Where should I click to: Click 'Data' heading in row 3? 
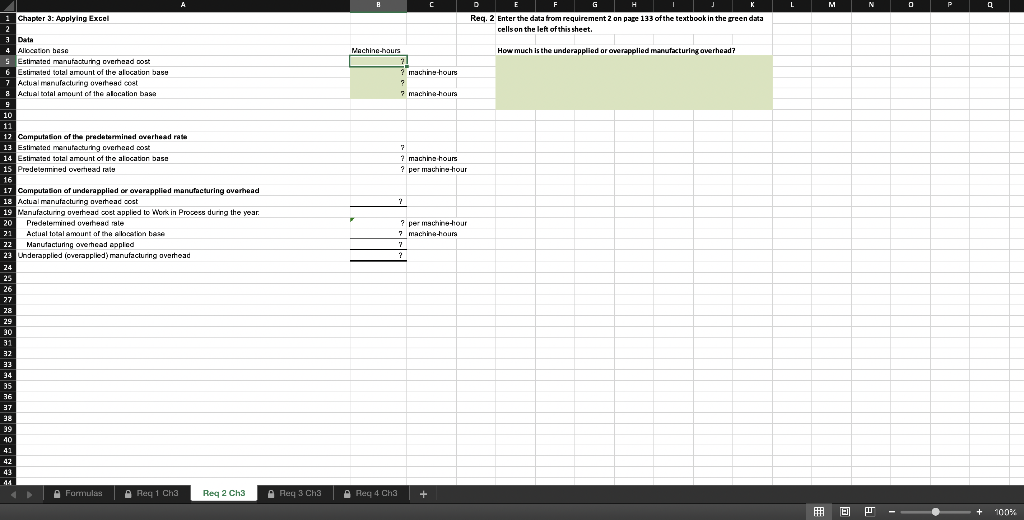[25, 40]
